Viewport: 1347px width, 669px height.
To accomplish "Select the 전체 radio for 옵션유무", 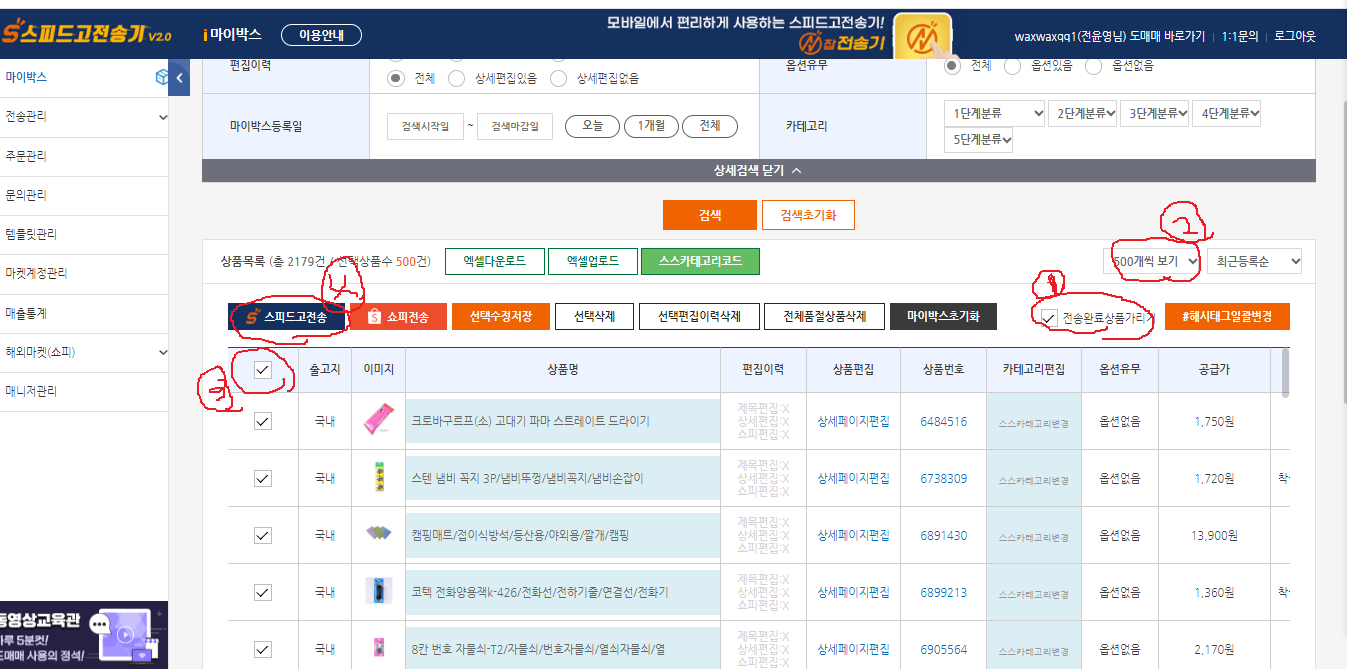I will pyautogui.click(x=952, y=65).
